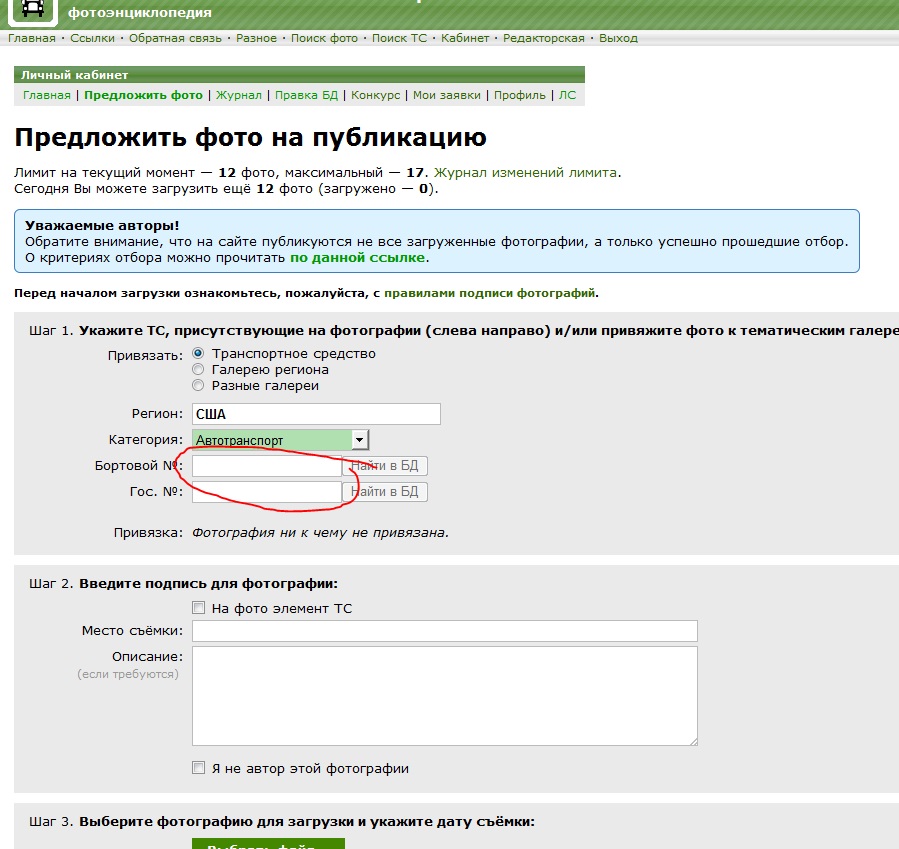This screenshot has height=849, width=899.
Task: Open Редакторская in top menu
Action: click(x=544, y=38)
